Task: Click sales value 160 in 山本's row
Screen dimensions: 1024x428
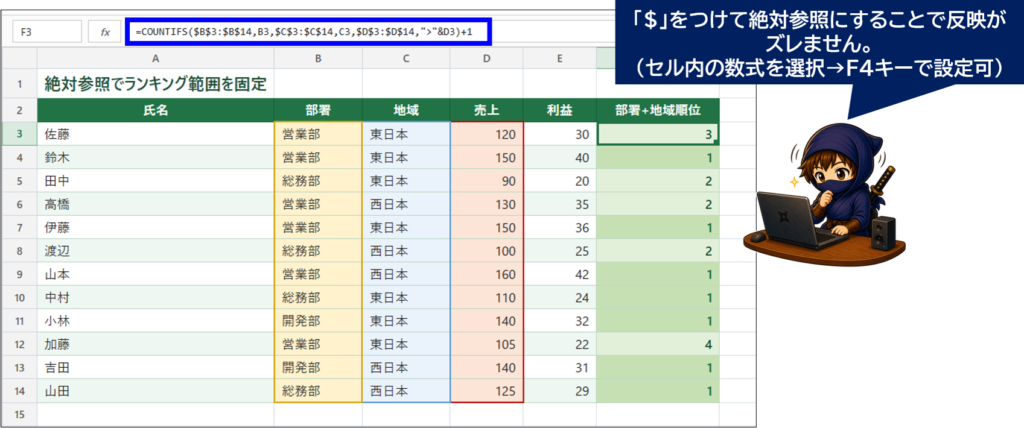Action: point(487,274)
